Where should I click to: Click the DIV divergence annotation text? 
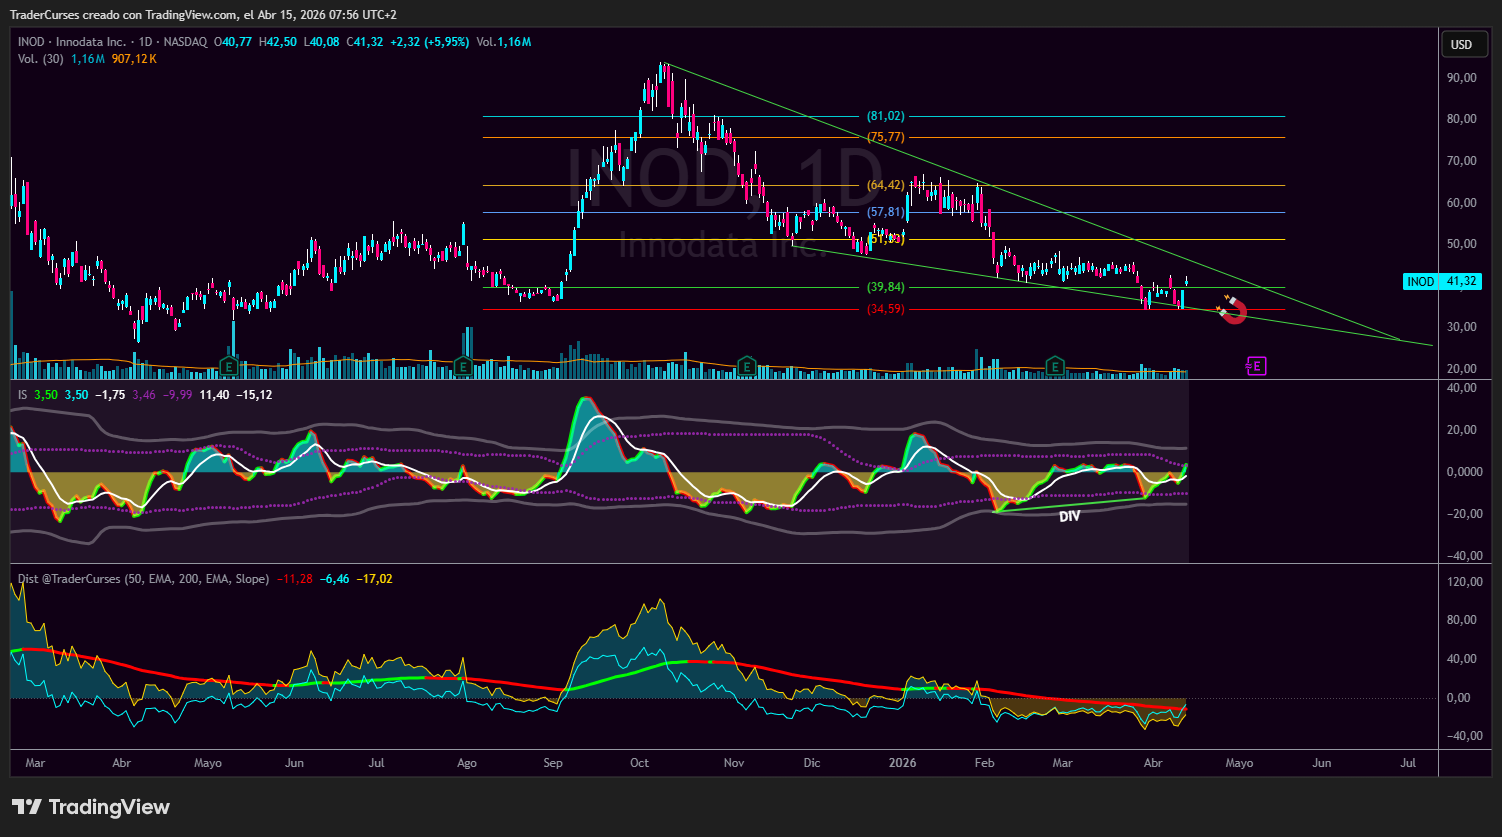click(x=1069, y=517)
